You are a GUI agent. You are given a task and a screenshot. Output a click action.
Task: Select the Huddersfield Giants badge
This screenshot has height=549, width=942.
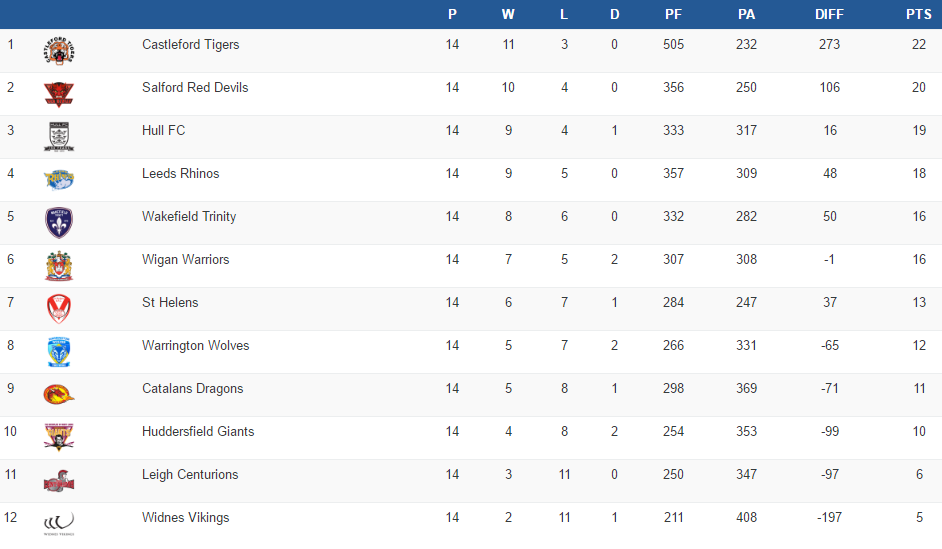click(59, 437)
